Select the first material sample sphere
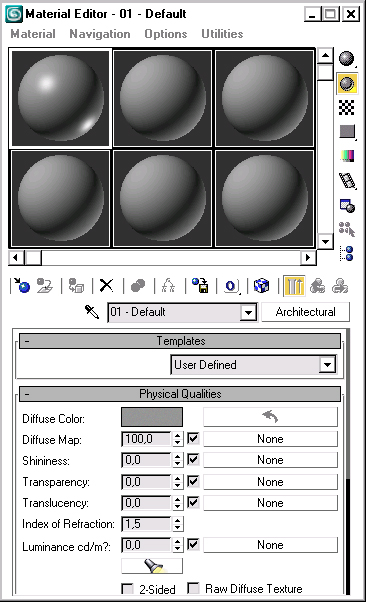The image size is (366, 602). [60, 98]
